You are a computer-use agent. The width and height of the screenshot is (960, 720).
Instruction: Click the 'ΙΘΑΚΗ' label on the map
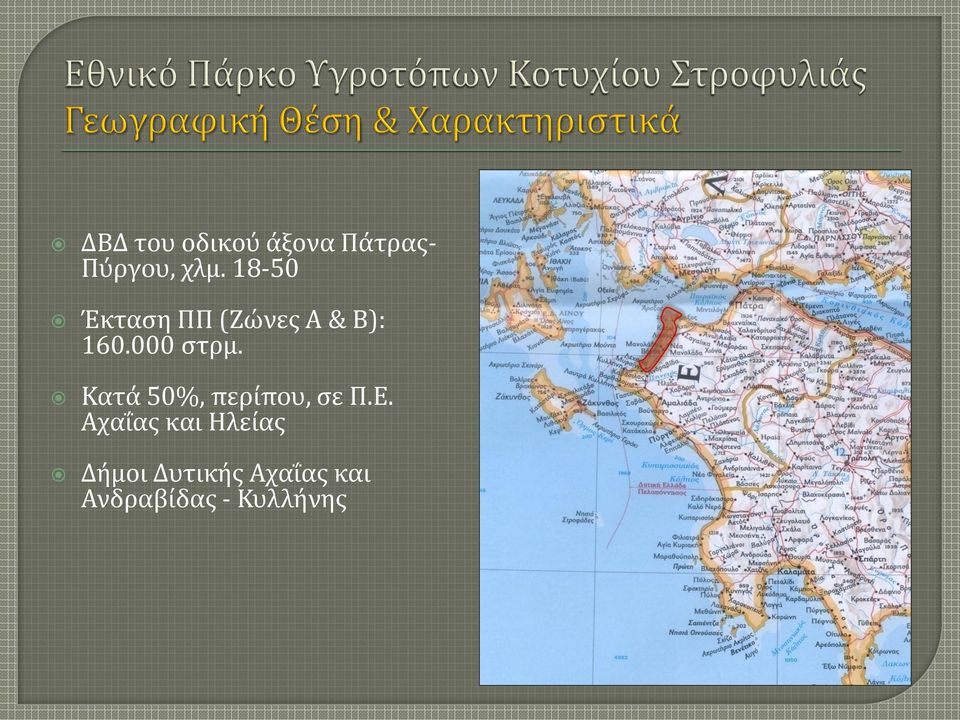pyautogui.click(x=561, y=261)
